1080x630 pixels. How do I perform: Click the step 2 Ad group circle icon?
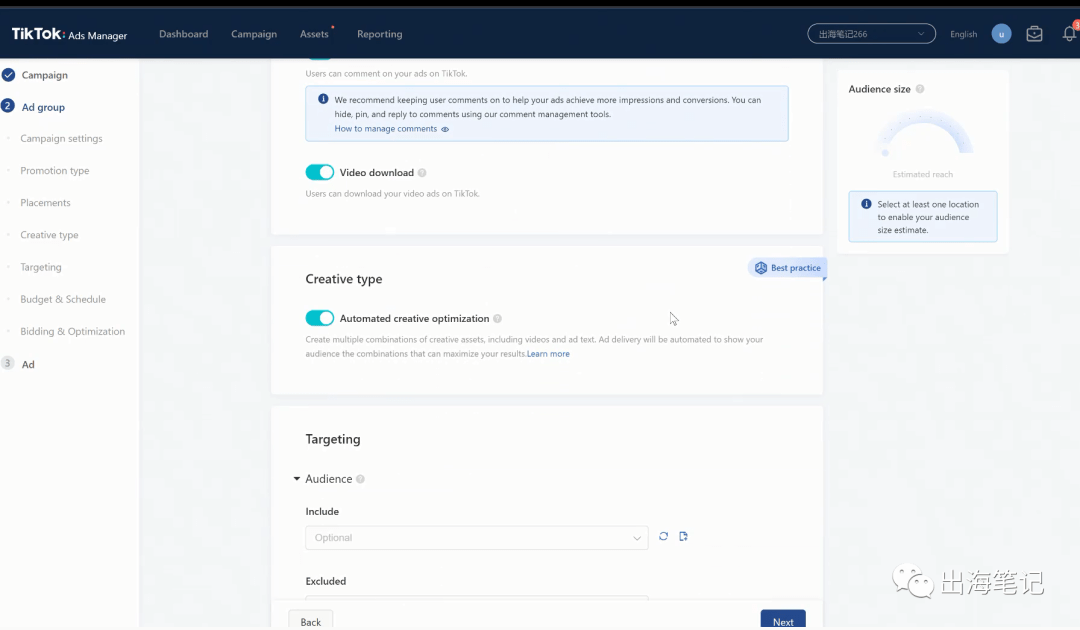tap(8, 106)
